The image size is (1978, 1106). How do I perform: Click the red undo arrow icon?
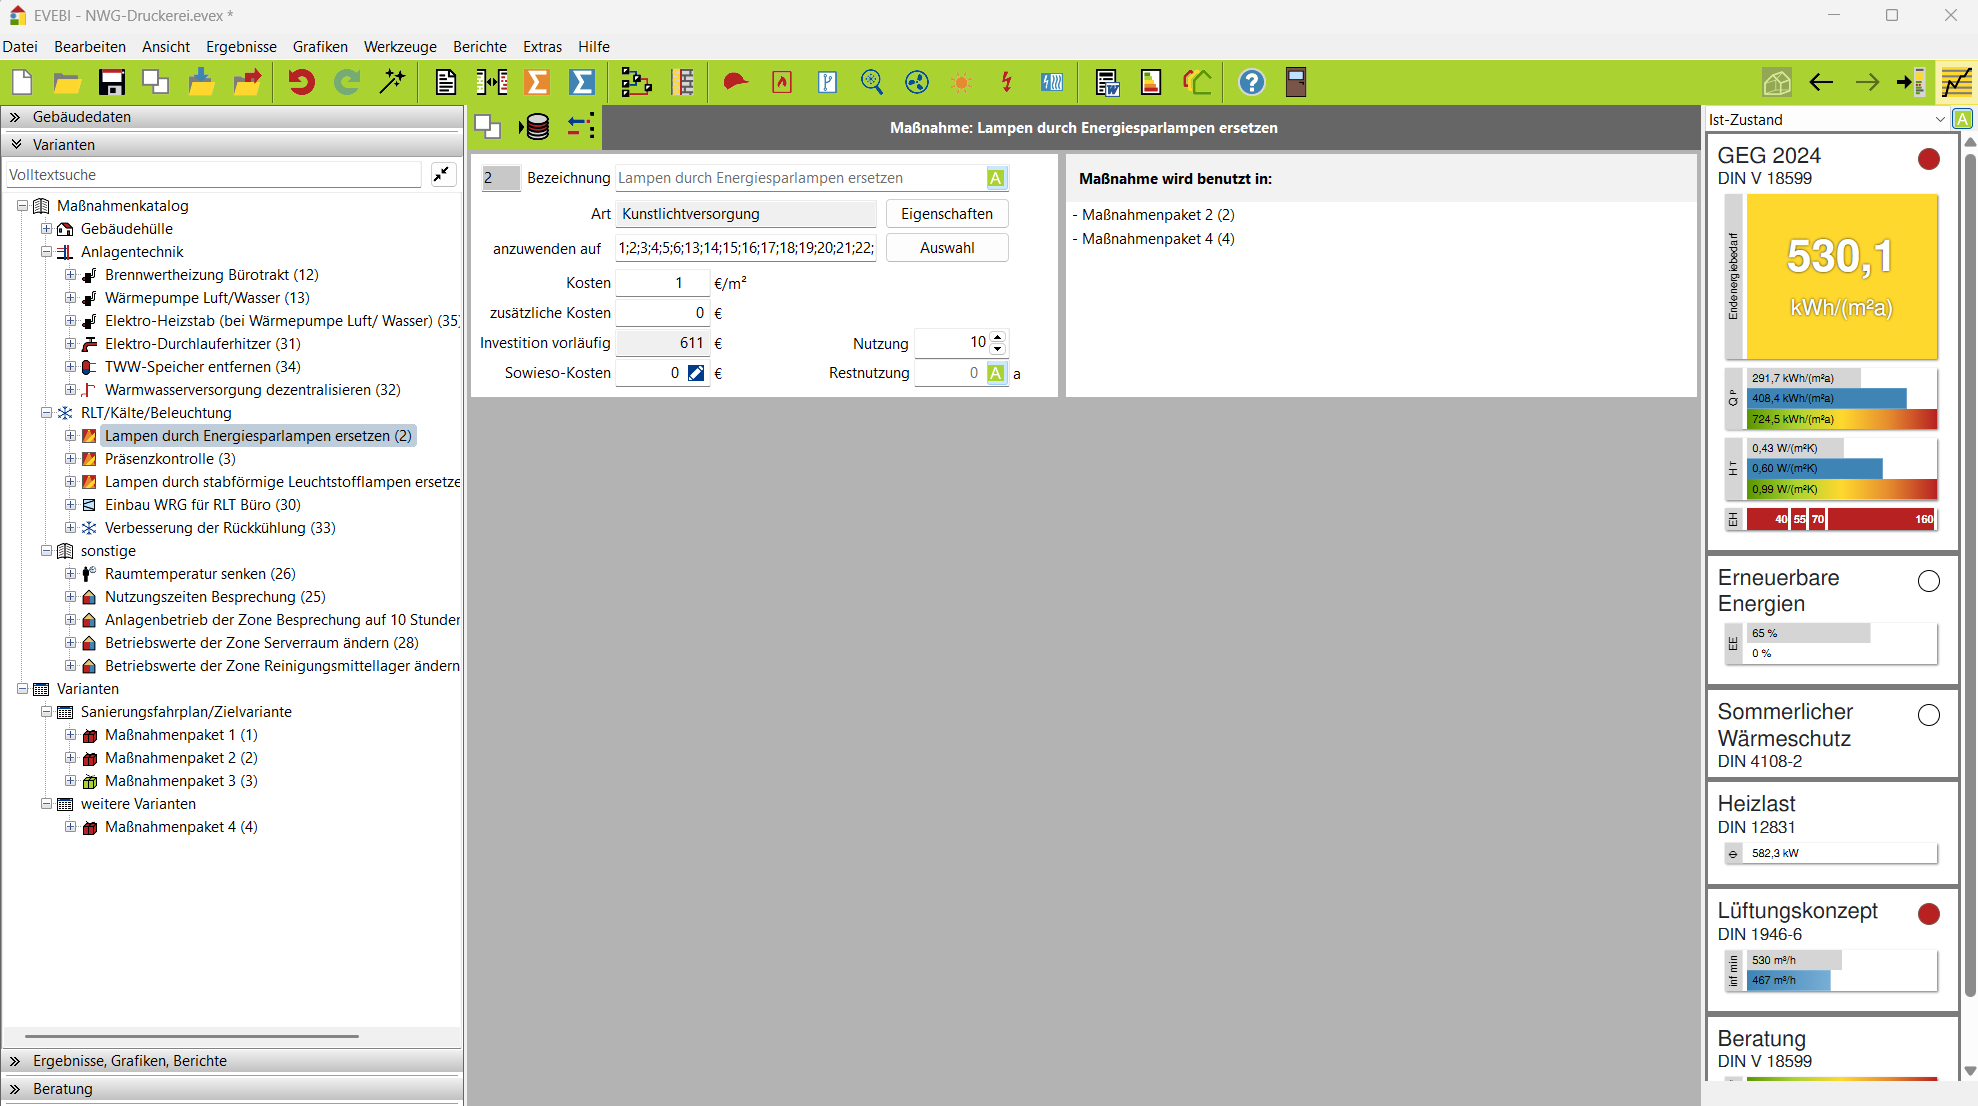(x=300, y=82)
